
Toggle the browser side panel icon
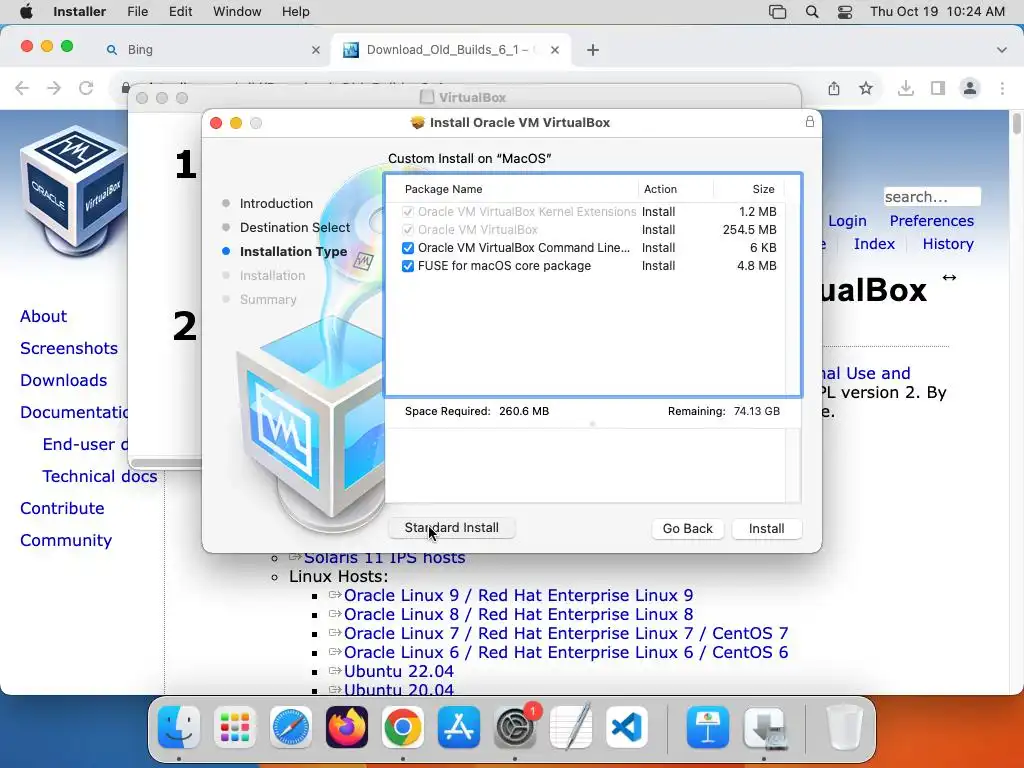point(938,88)
